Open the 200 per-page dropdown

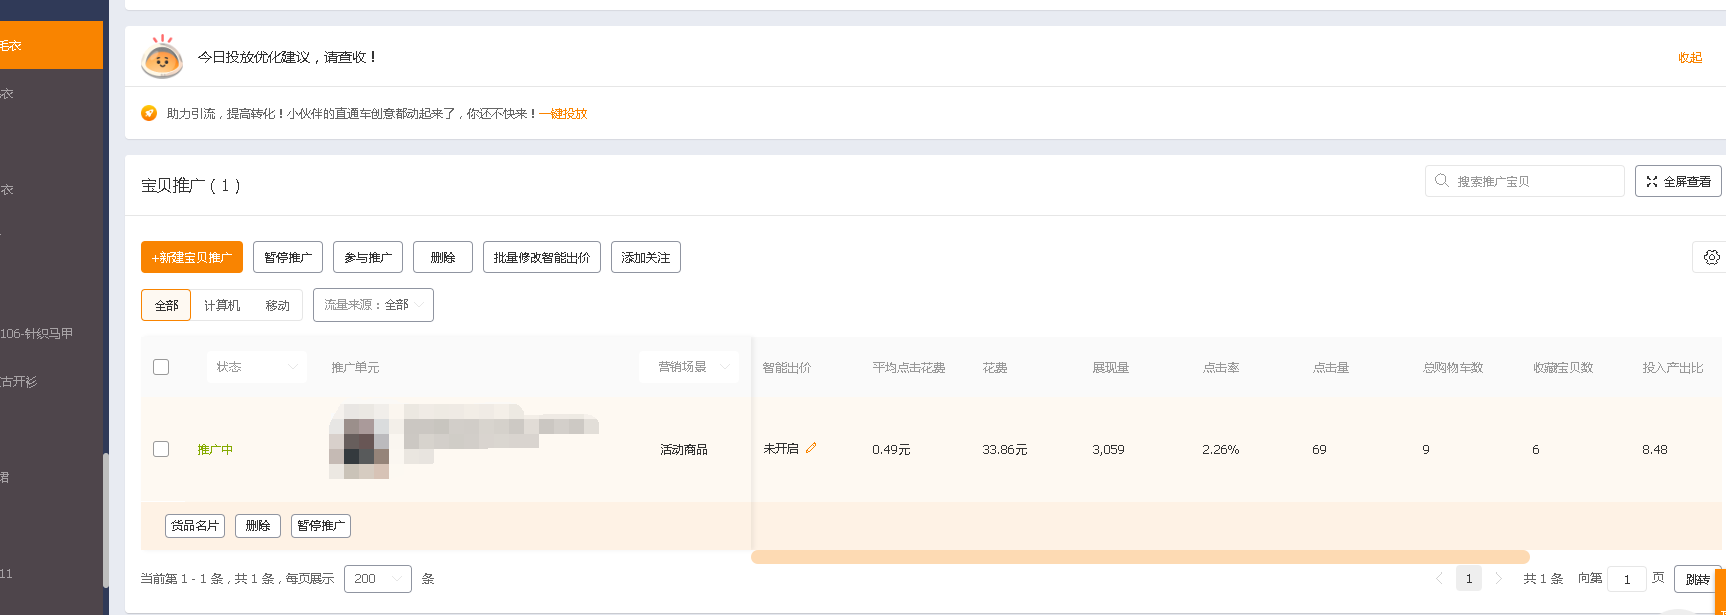[x=377, y=579]
